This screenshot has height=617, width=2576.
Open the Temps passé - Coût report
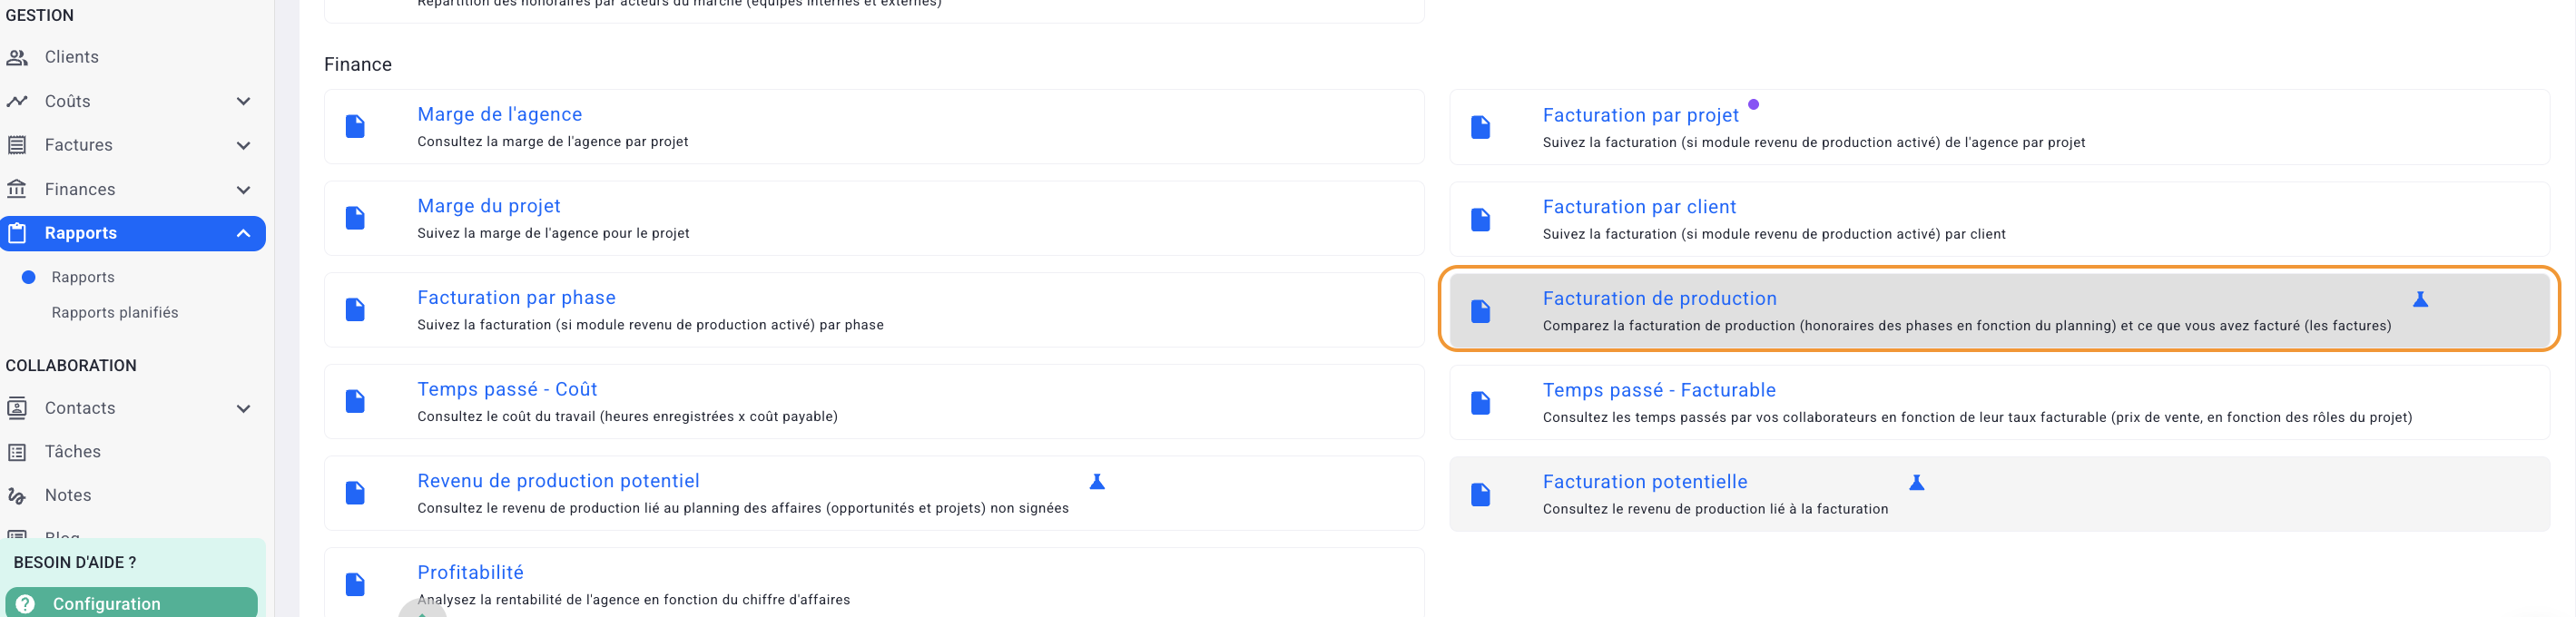click(507, 389)
